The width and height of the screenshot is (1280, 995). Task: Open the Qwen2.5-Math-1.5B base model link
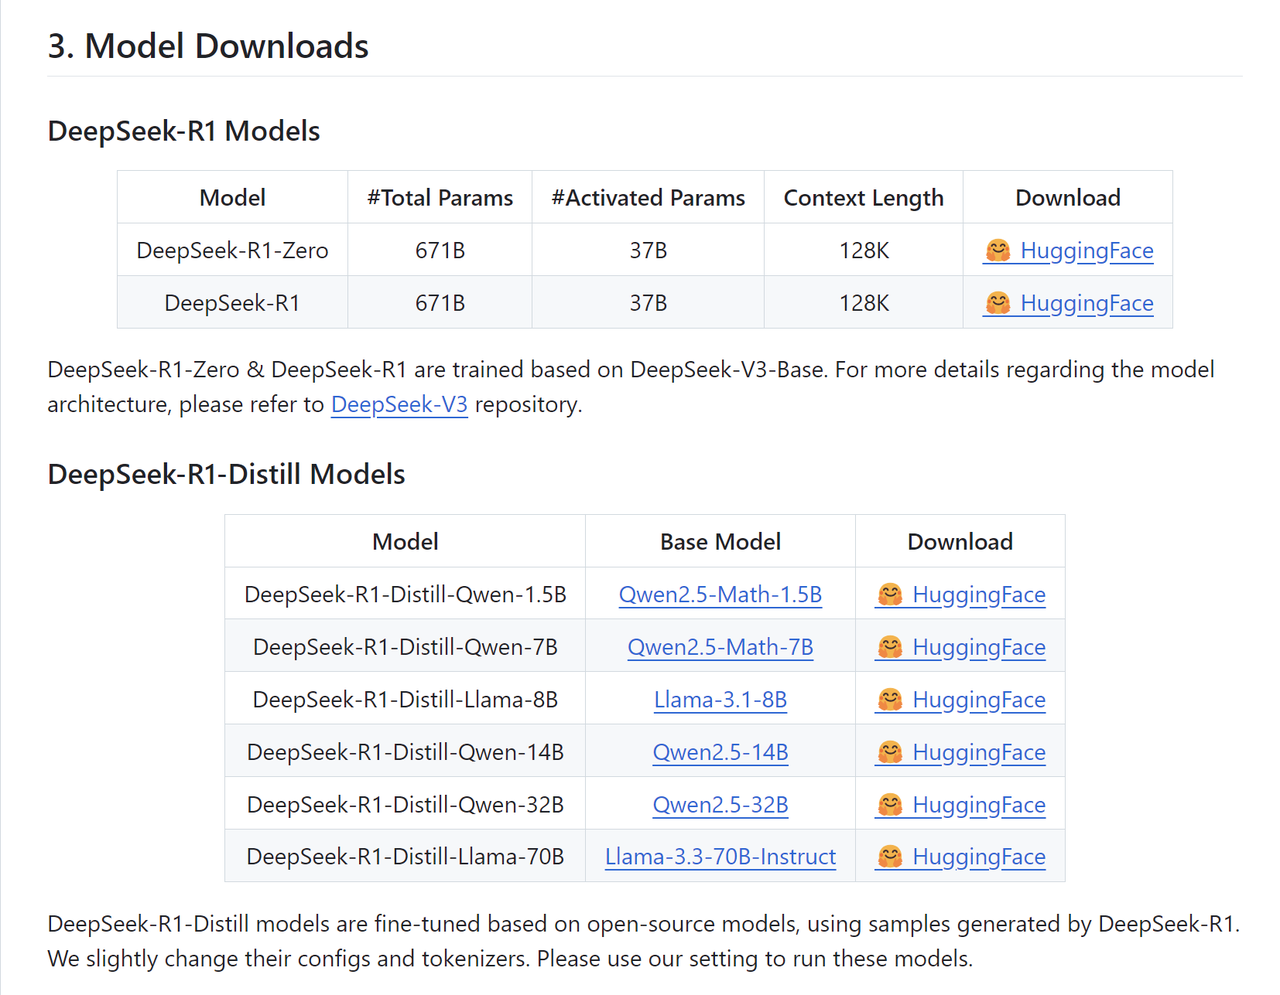tap(720, 594)
